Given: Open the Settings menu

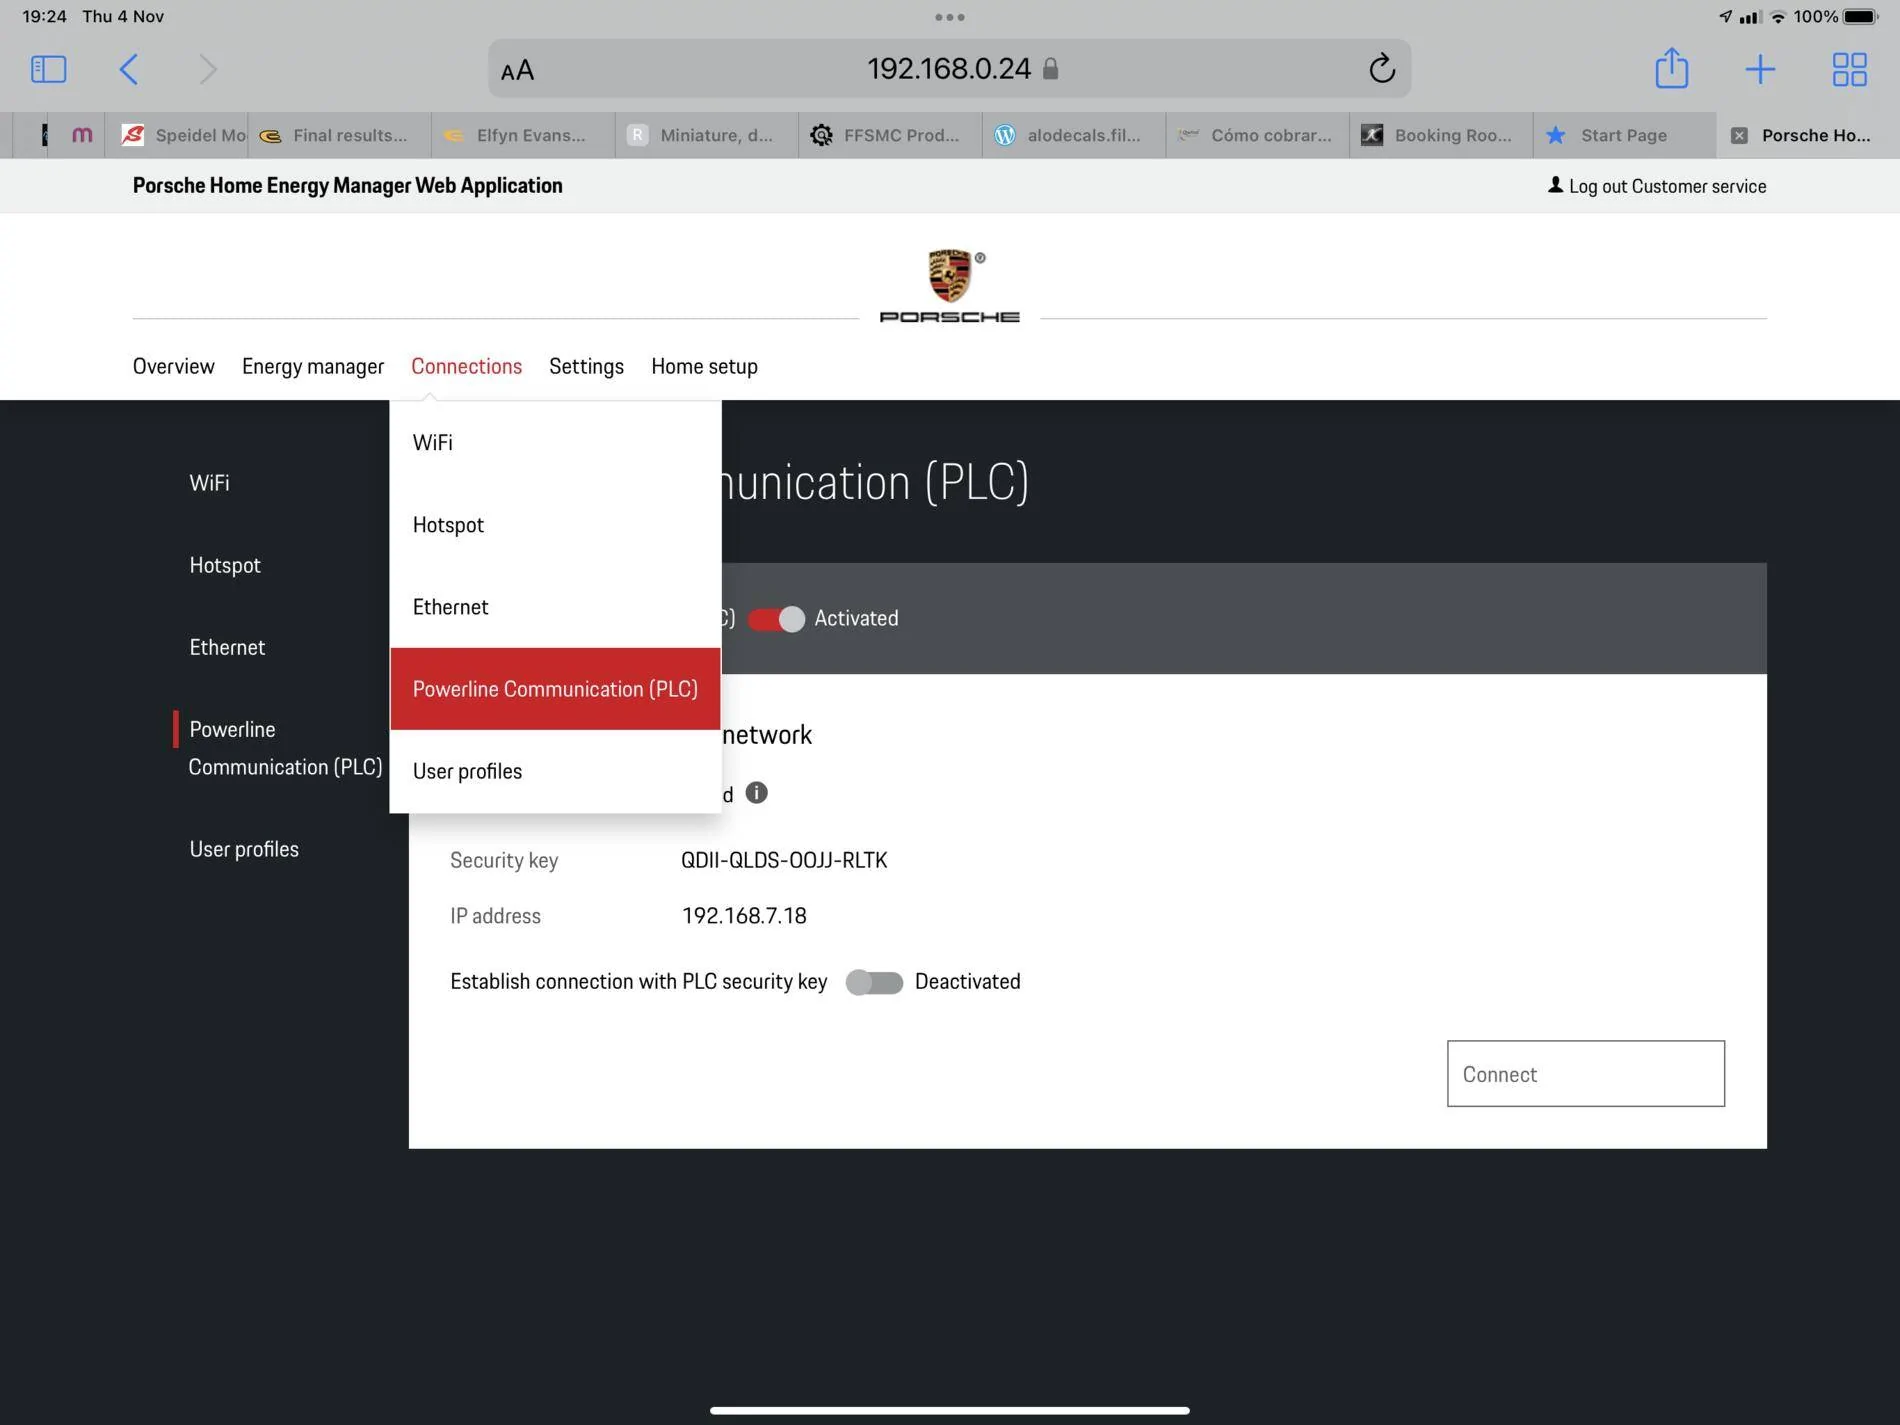Looking at the screenshot, I should 586,366.
